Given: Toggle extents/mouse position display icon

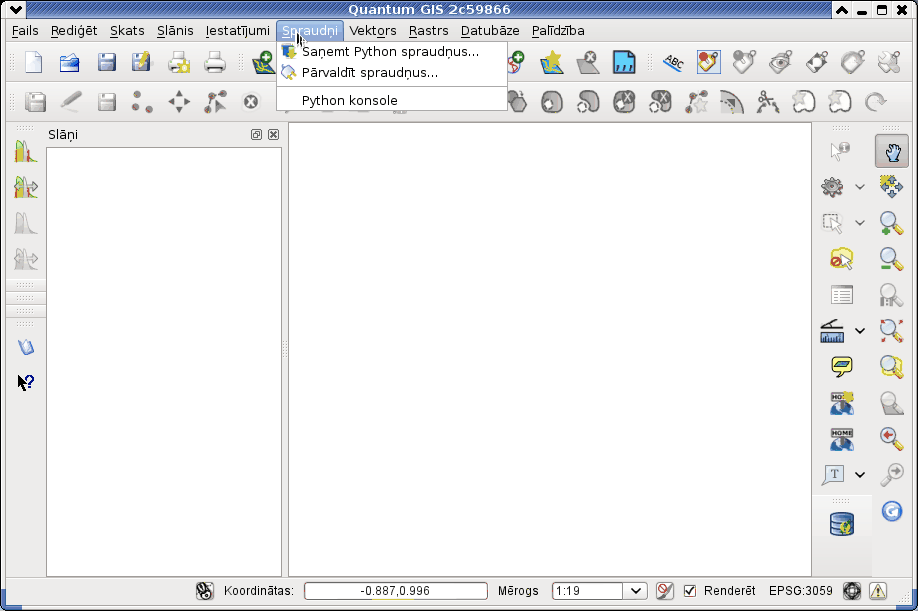Looking at the screenshot, I should [x=204, y=591].
